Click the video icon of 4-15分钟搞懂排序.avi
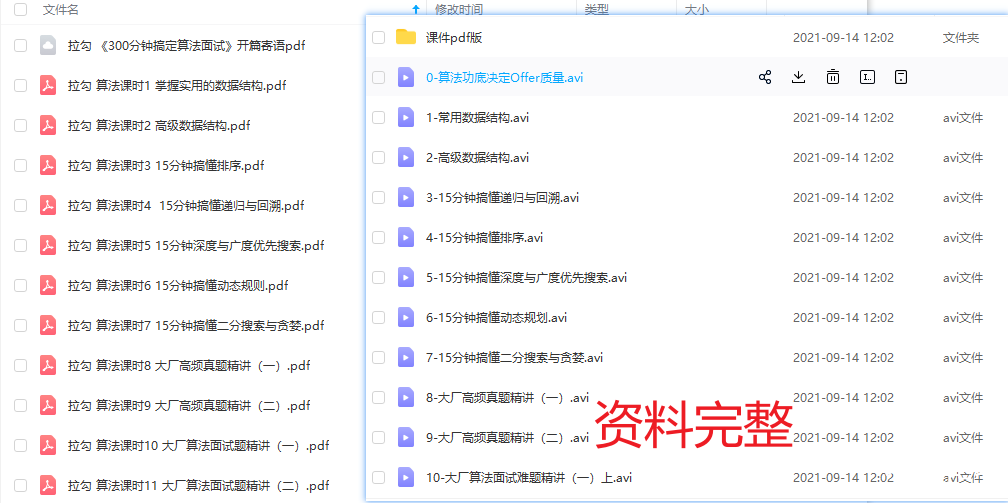The image size is (1008, 503). (406, 237)
